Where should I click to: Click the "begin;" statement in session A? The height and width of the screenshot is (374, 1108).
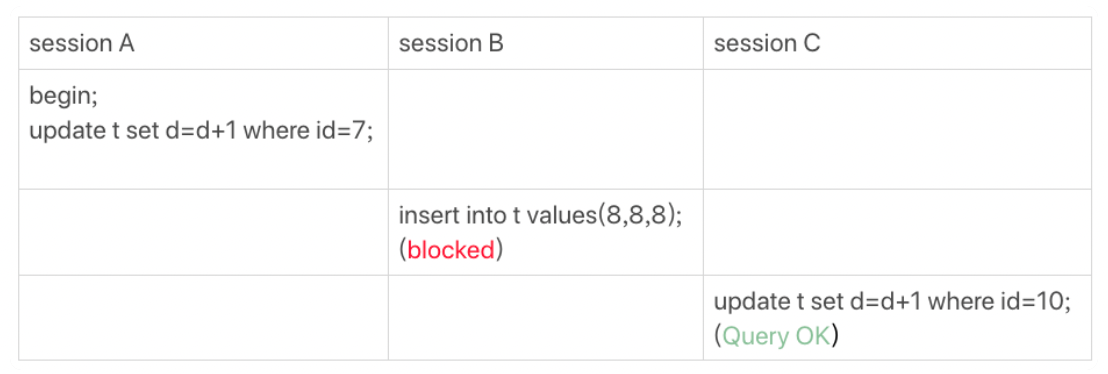[64, 96]
